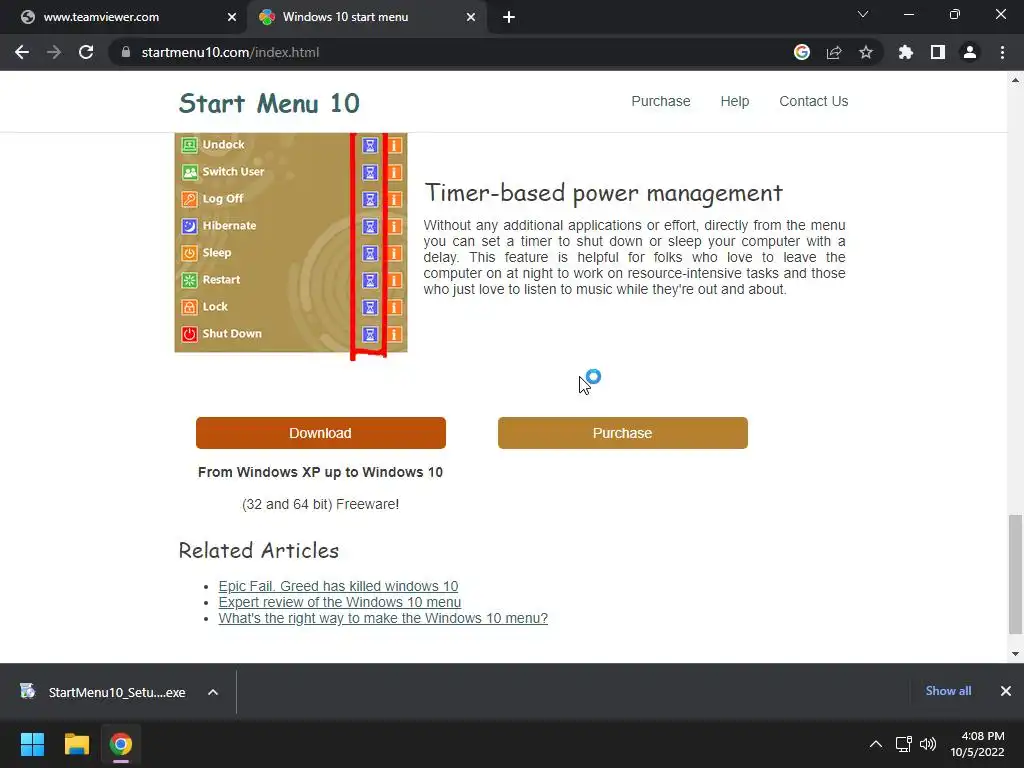Open the Windows Start button

tap(32, 744)
